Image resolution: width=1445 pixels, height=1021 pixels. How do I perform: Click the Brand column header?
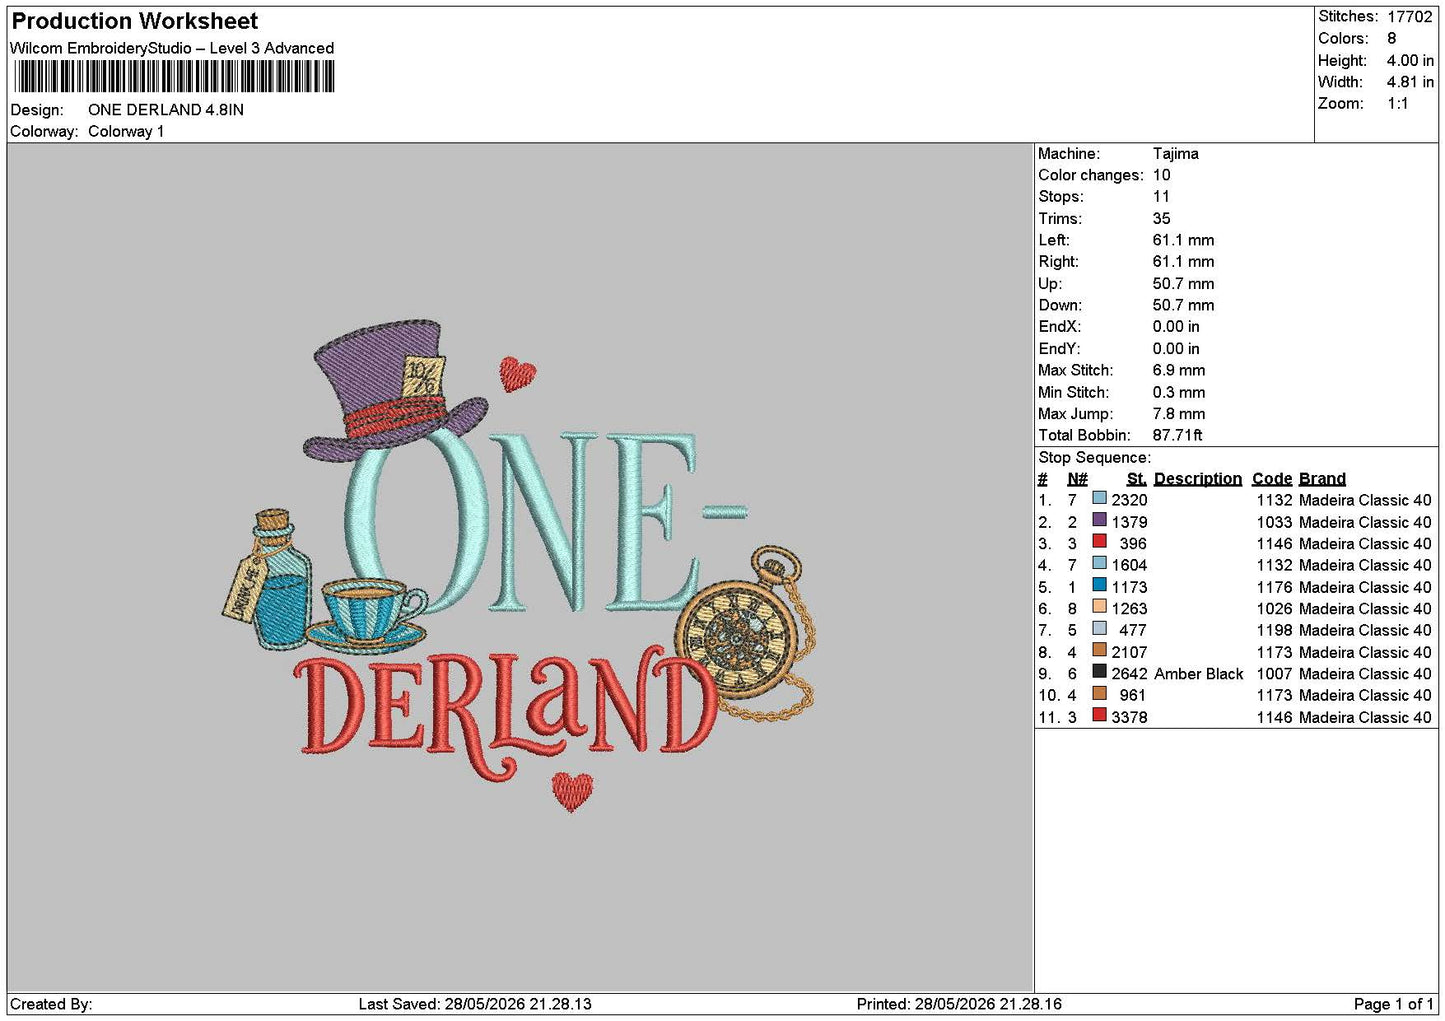1322,479
